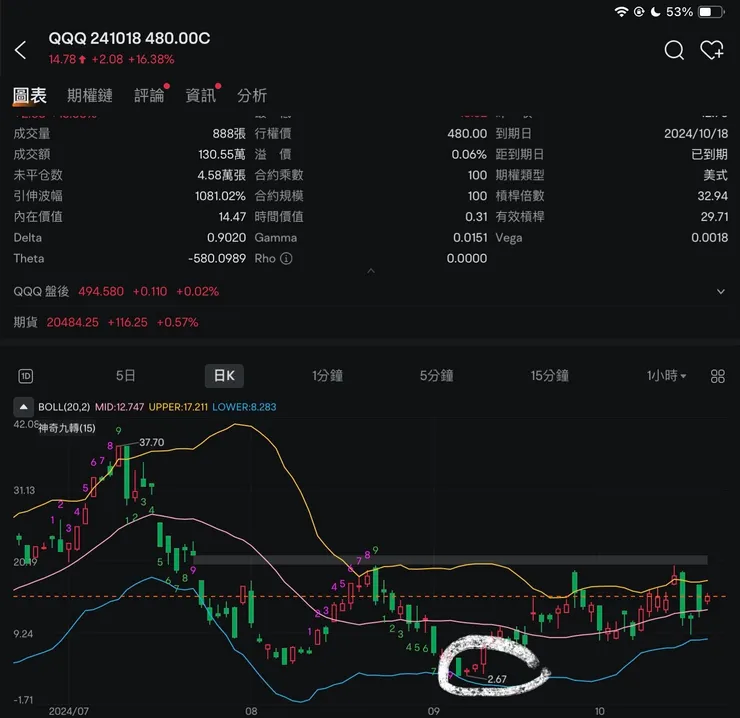Tap the chart y-axis label 31.13
This screenshot has width=740, height=718.
(x=24, y=490)
